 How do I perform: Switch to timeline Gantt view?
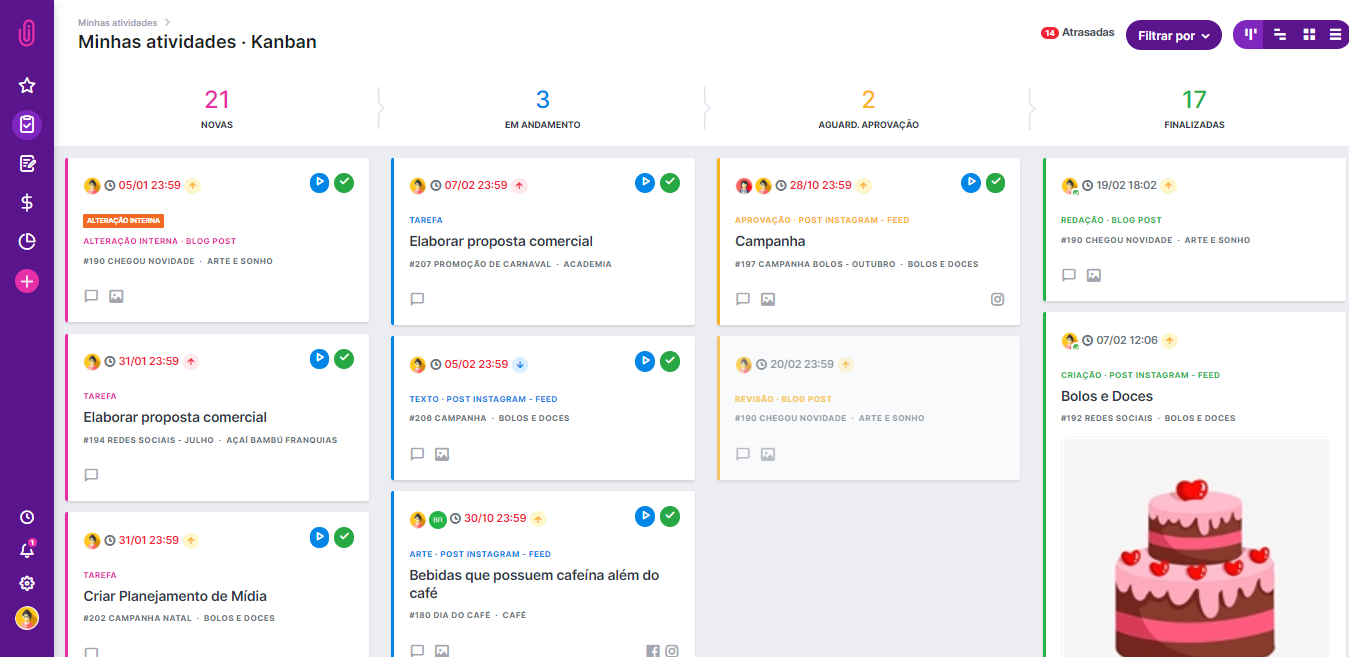1279,35
